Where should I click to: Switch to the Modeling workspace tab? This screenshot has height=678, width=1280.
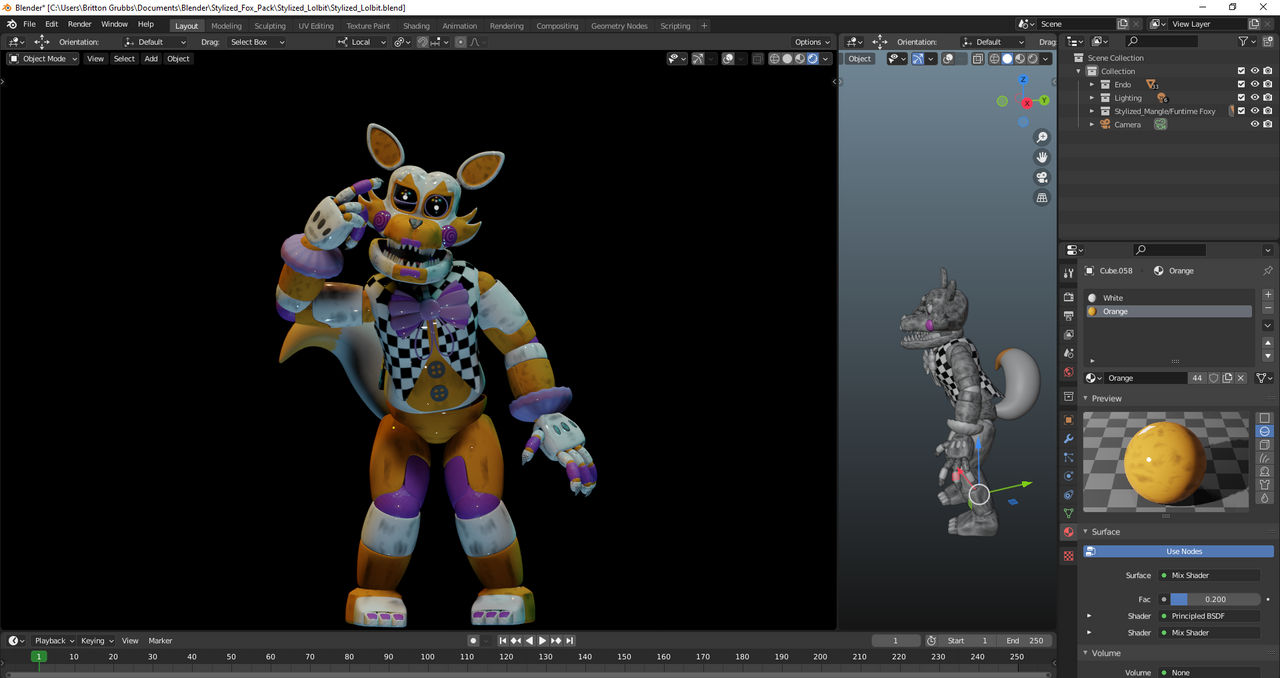(226, 26)
